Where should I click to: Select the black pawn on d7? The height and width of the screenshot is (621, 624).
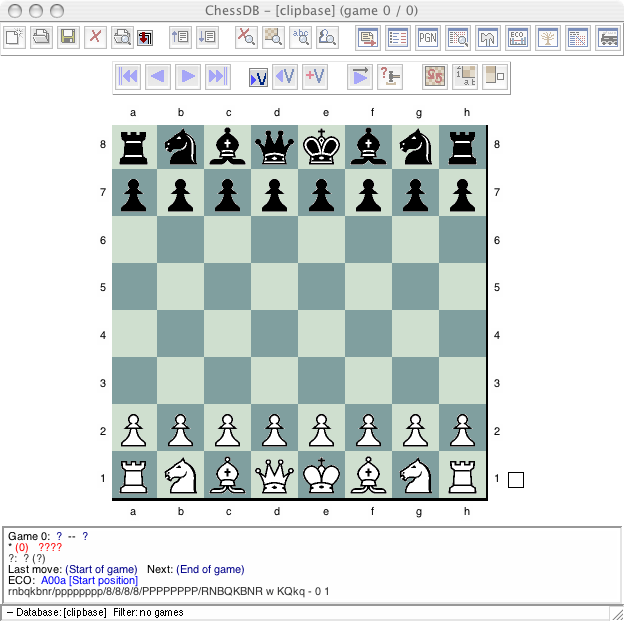[275, 193]
